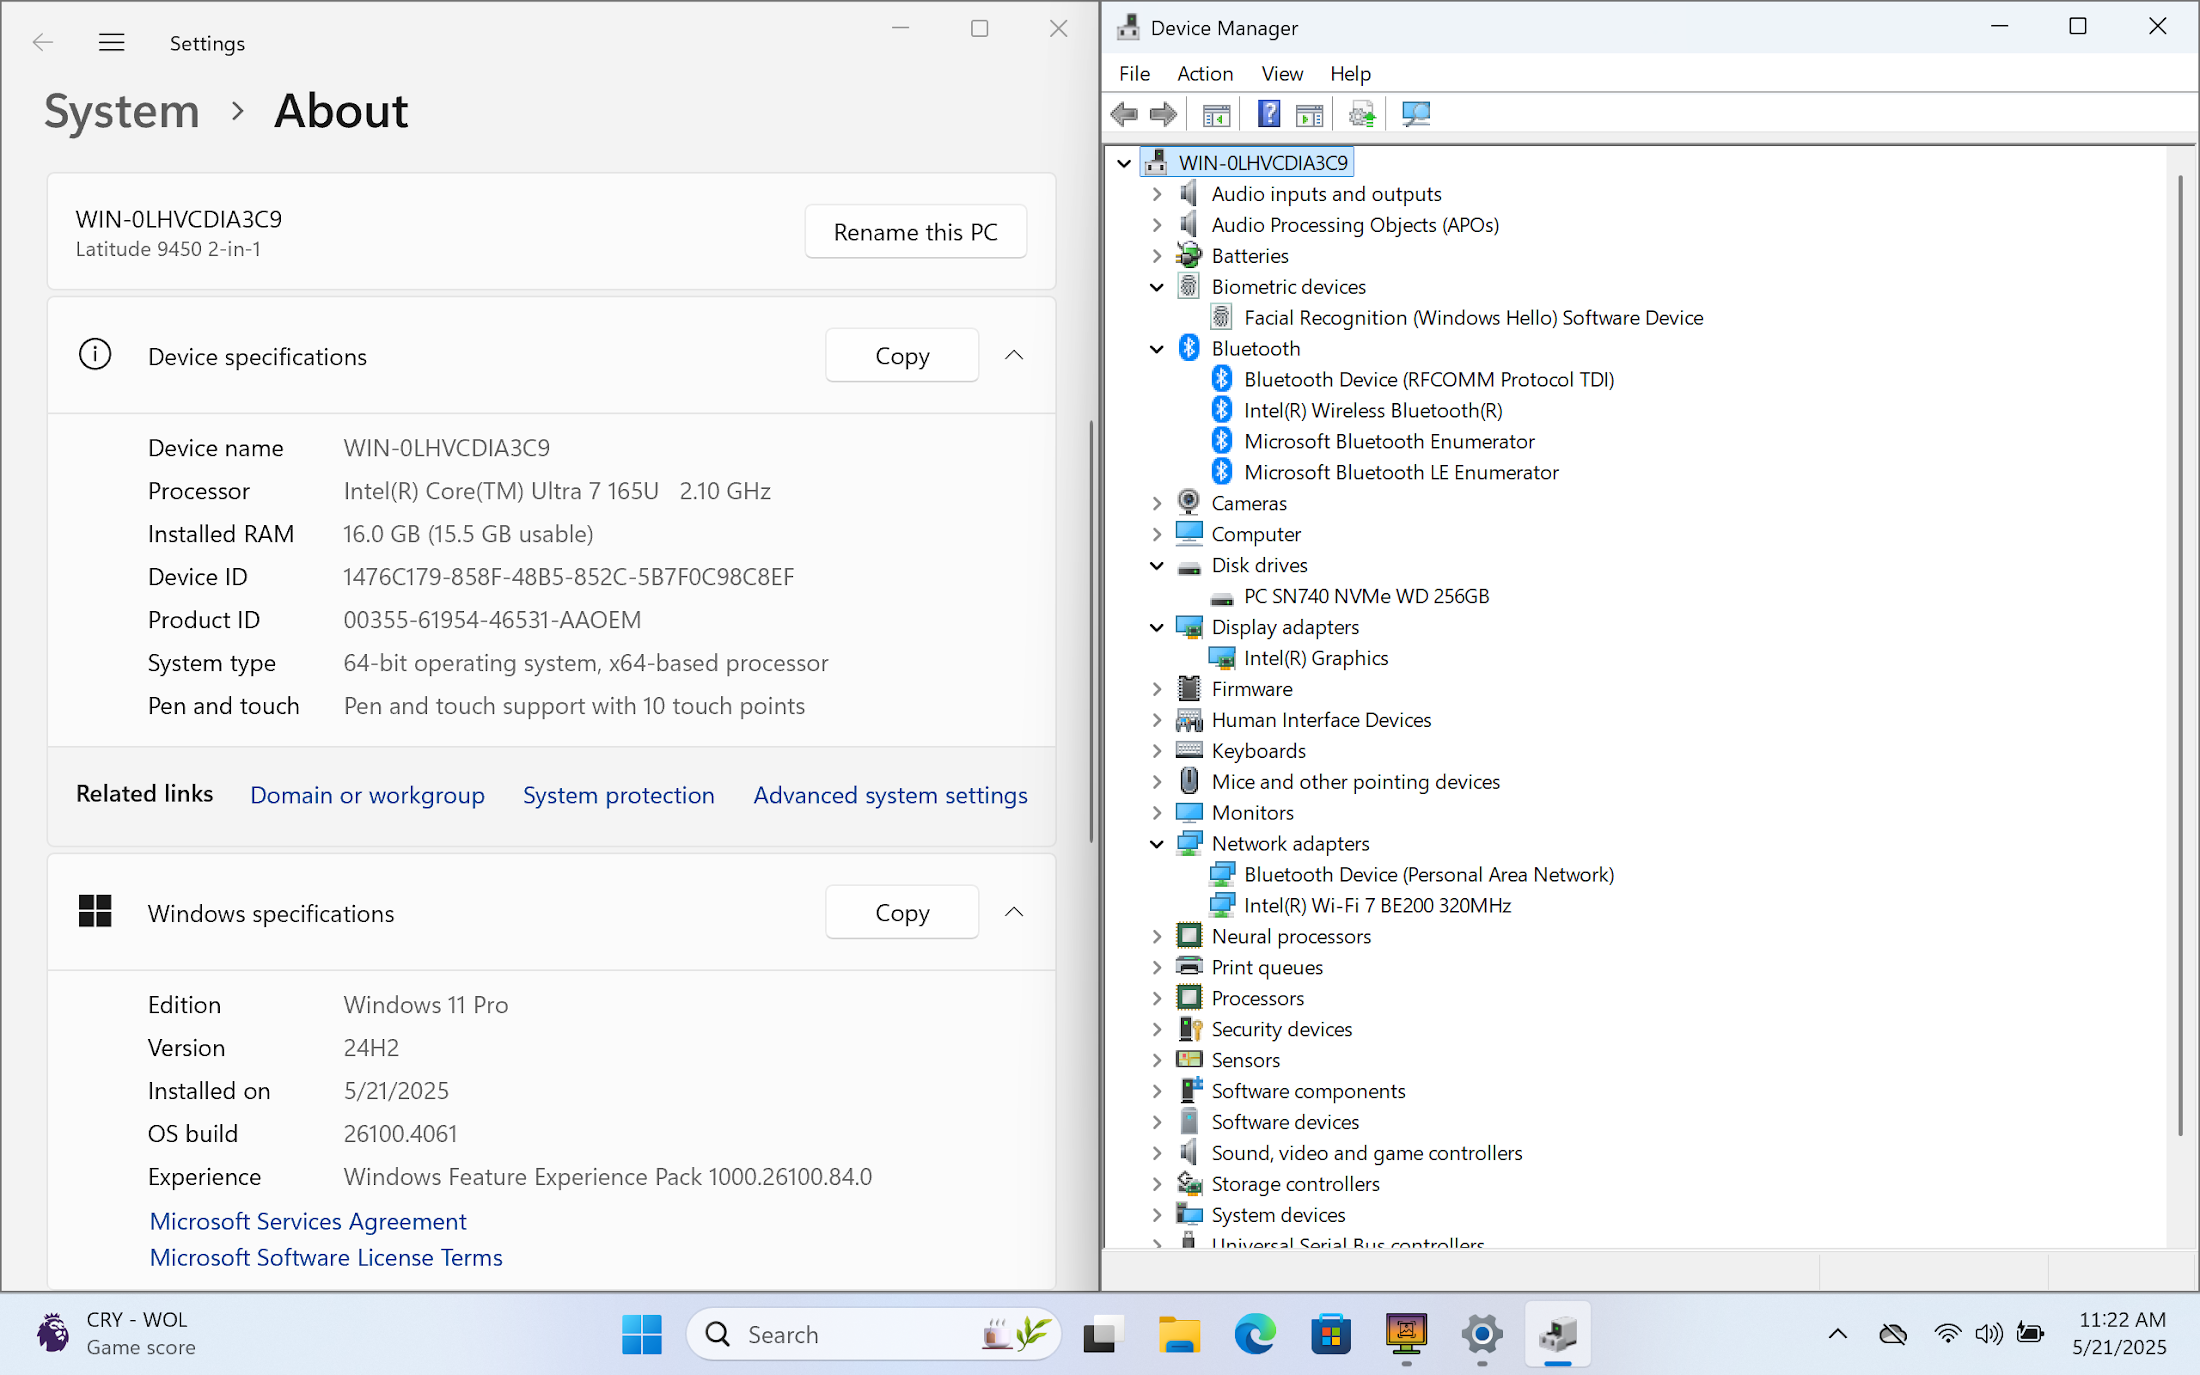Select Security devices category
The height and width of the screenshot is (1375, 2200).
coord(1281,1029)
